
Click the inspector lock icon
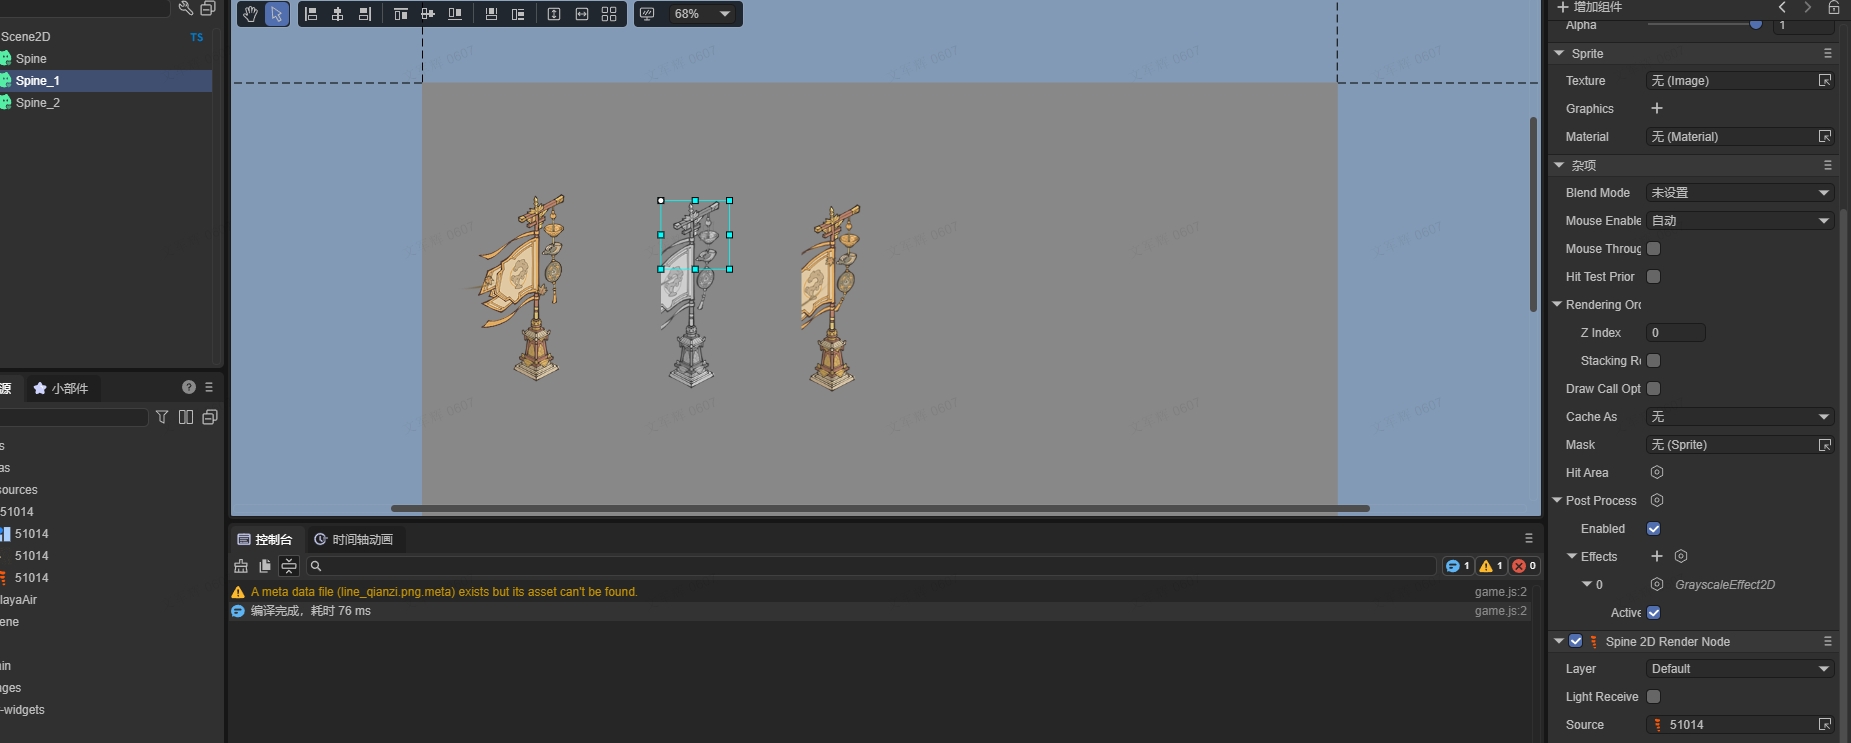pos(1834,7)
